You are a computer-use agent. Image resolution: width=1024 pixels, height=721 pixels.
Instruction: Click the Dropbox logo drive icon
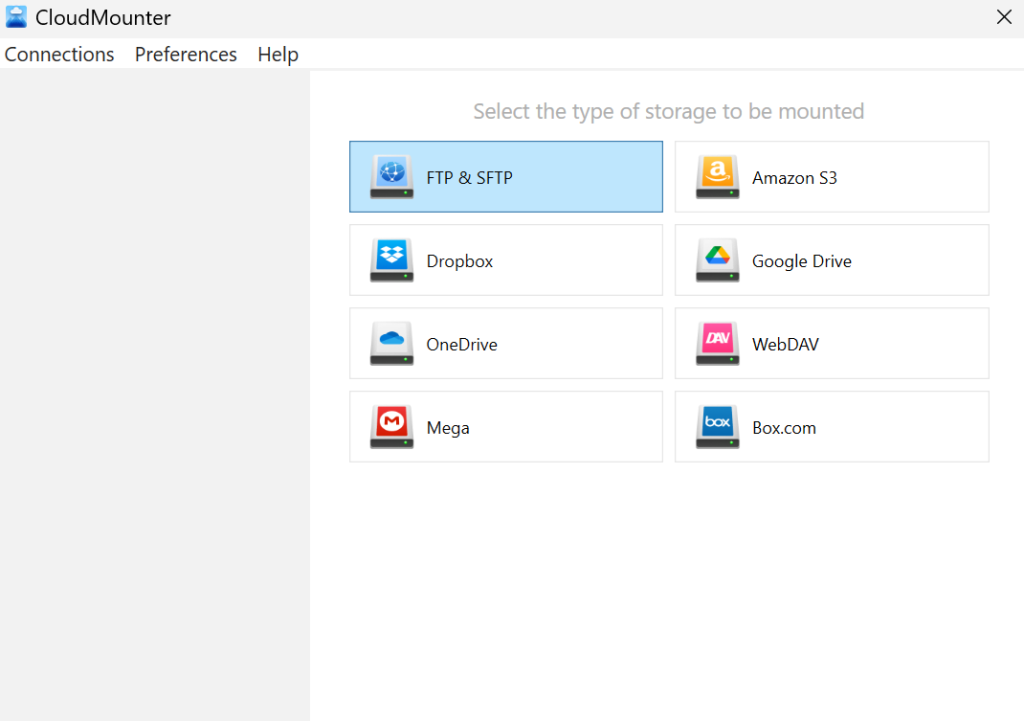391,260
